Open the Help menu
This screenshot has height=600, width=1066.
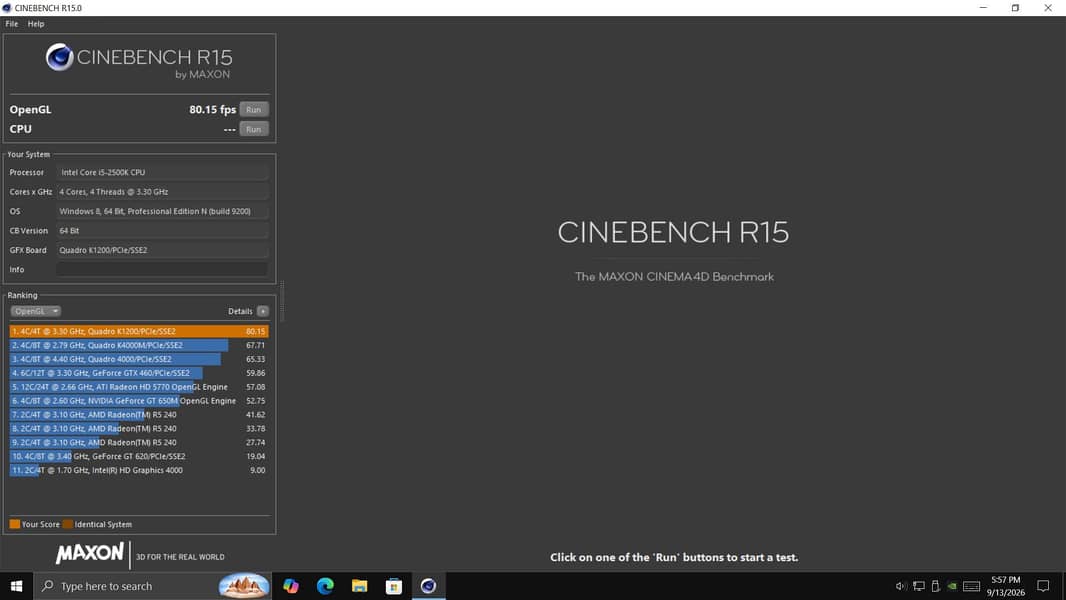pyautogui.click(x=36, y=24)
